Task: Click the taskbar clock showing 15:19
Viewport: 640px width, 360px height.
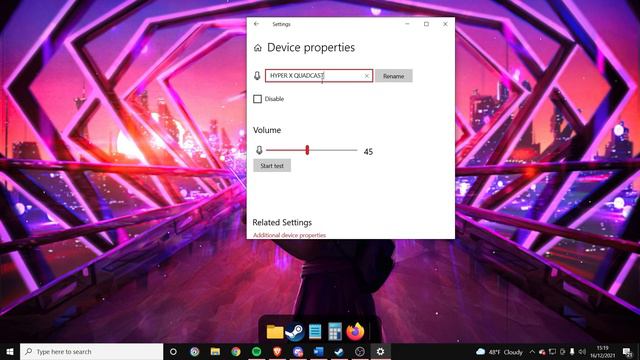Action: coord(602,352)
